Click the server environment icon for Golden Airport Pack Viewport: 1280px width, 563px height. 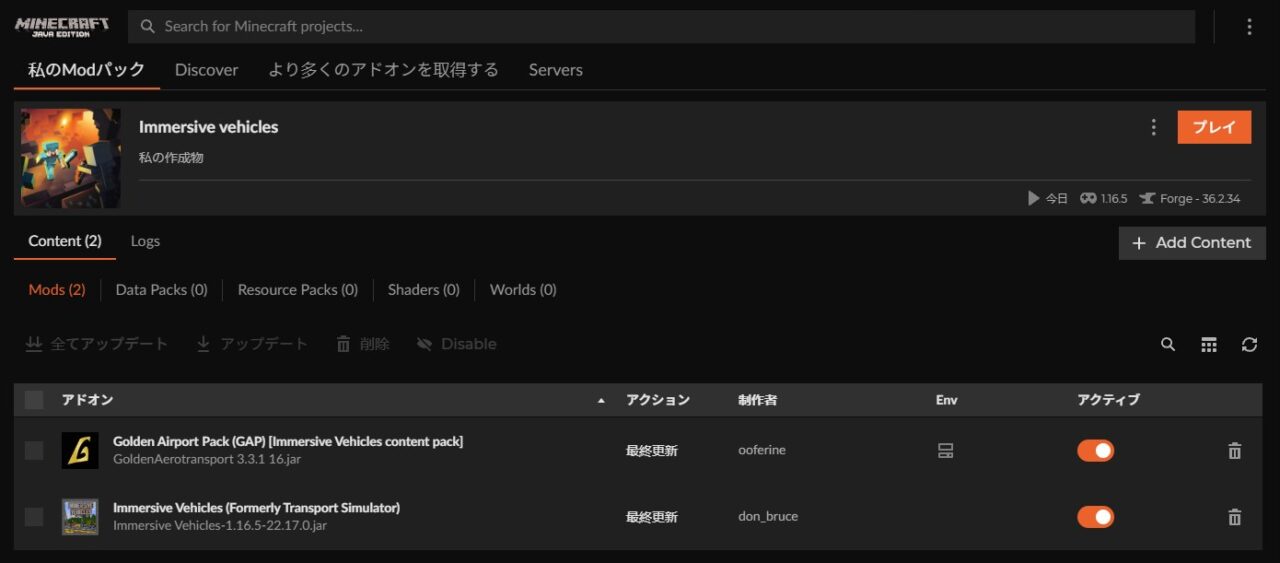[x=945, y=451]
